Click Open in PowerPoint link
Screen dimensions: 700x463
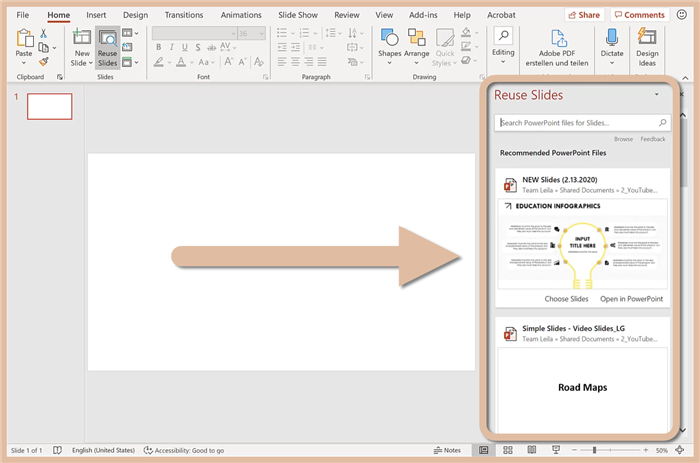631,298
